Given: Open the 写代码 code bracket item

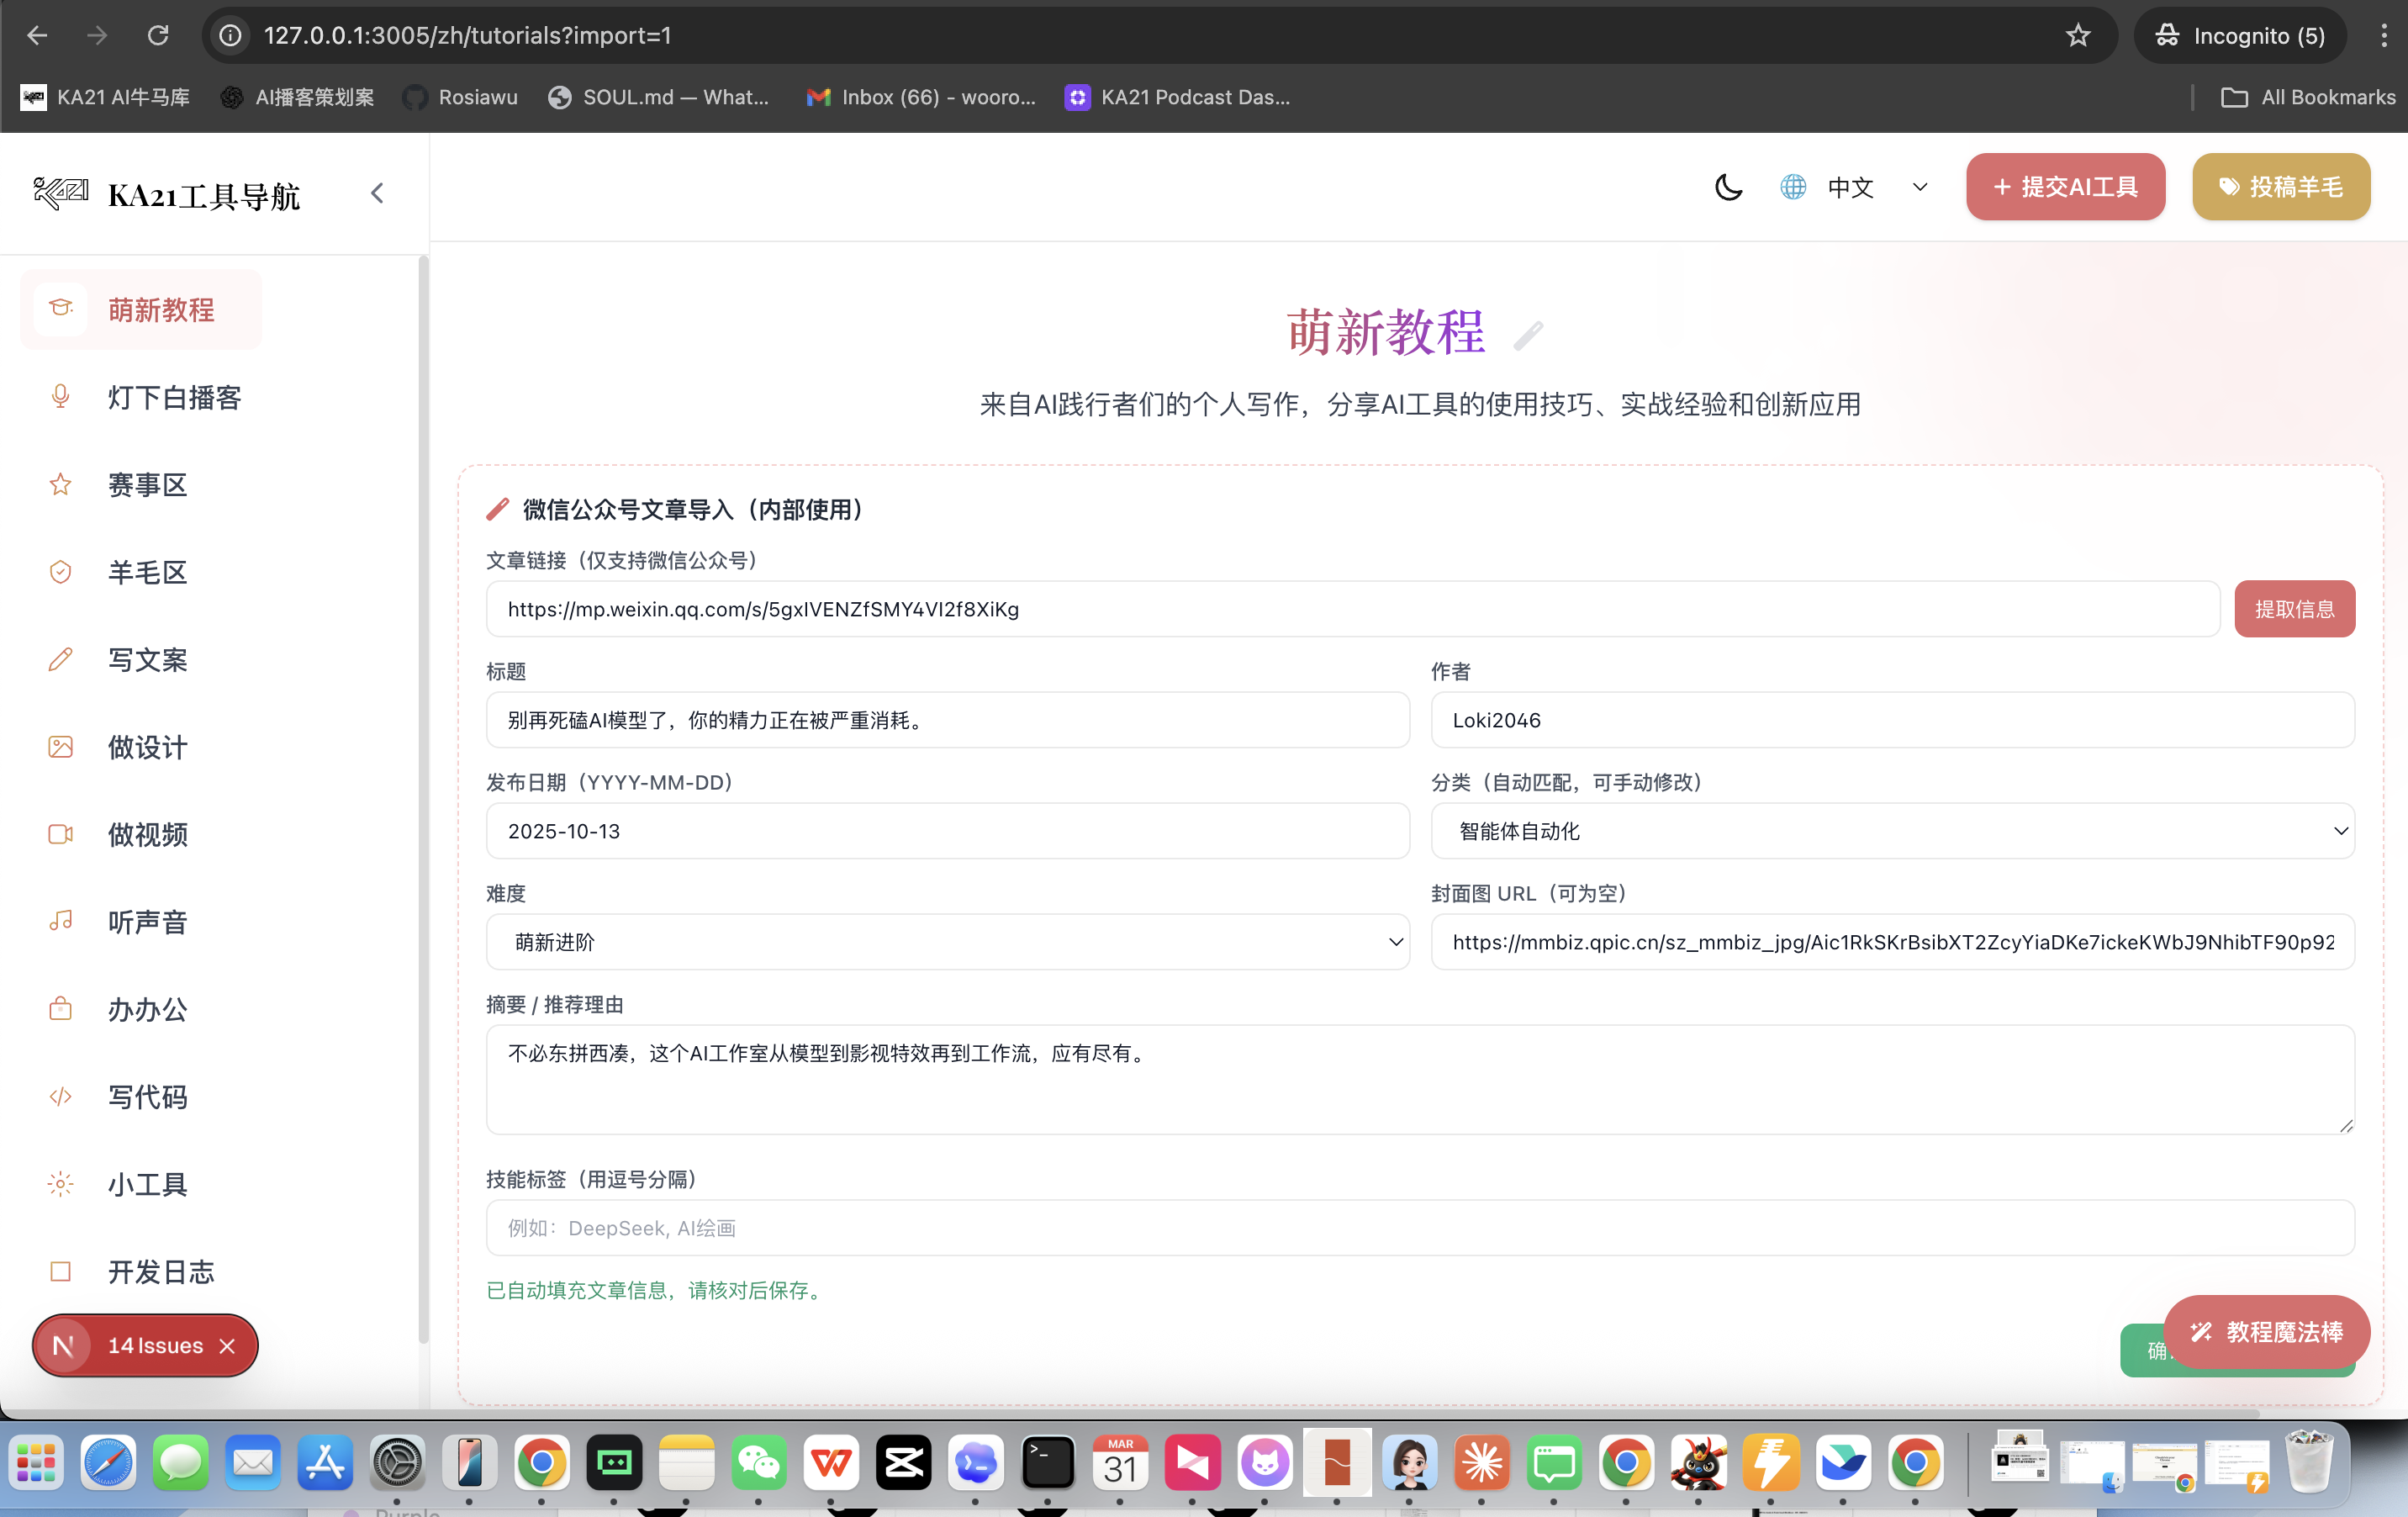Looking at the screenshot, I should tap(147, 1097).
